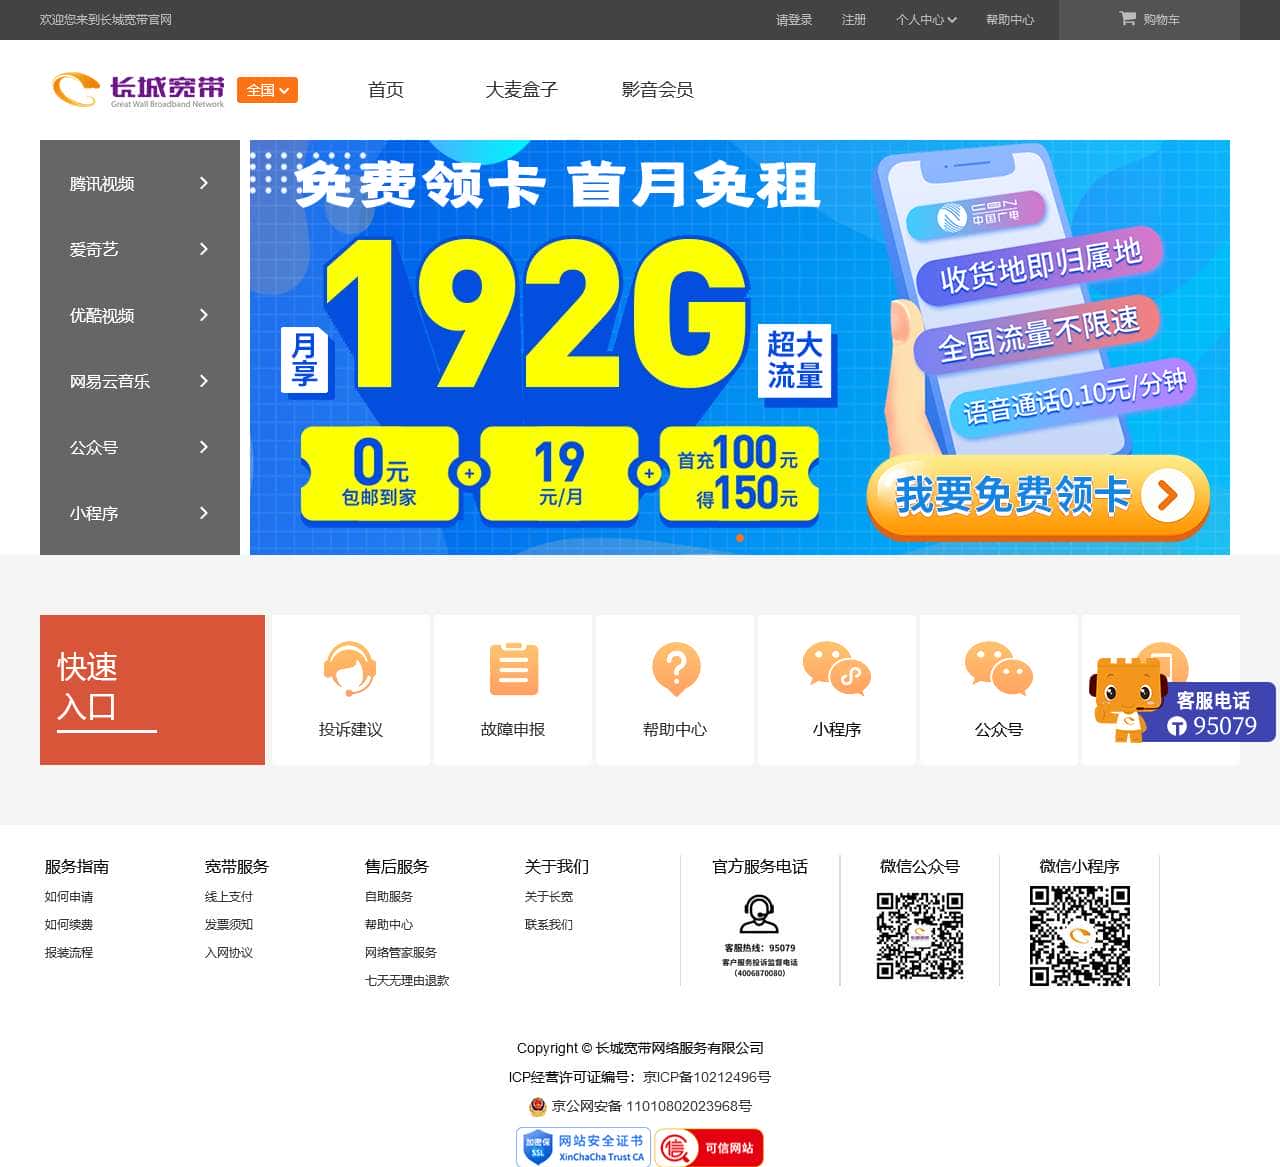This screenshot has height=1167, width=1280.
Task: Click the Great Wall Broadband logo
Action: click(x=138, y=89)
